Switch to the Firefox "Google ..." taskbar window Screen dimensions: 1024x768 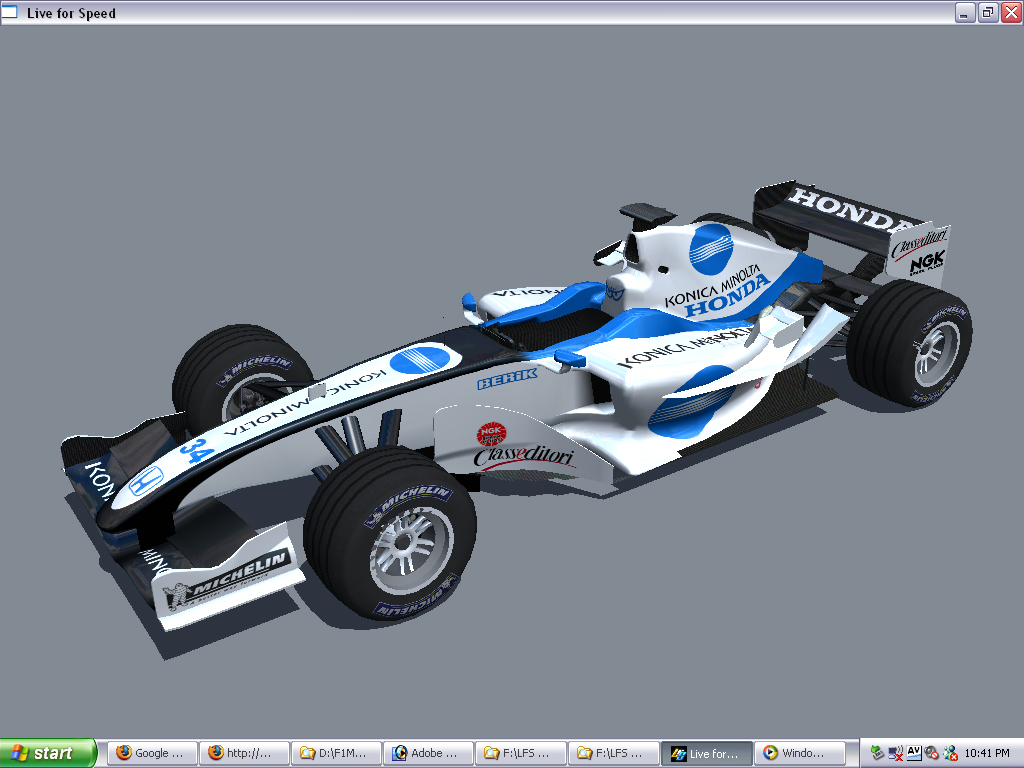click(x=152, y=753)
